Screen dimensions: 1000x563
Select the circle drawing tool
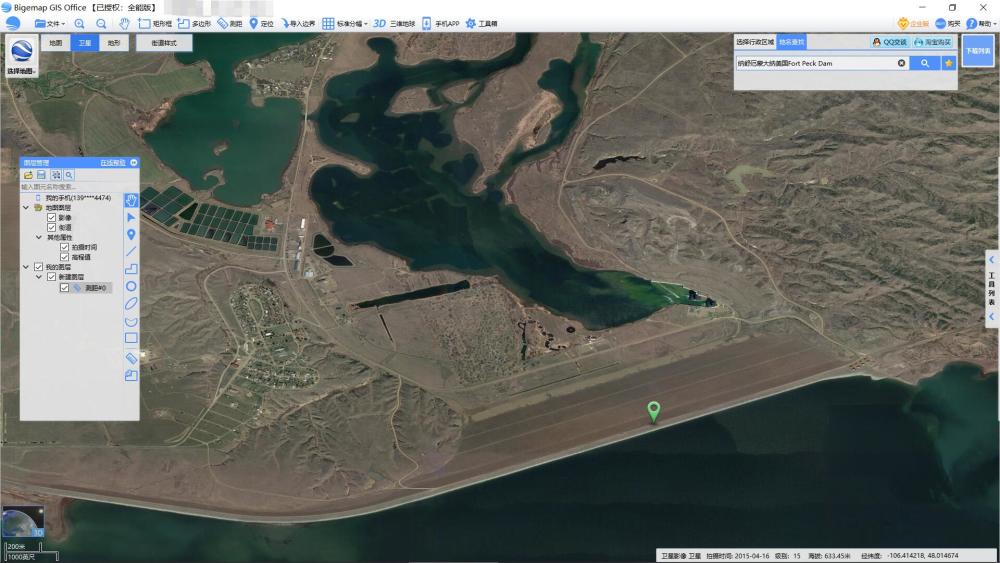tap(131, 286)
